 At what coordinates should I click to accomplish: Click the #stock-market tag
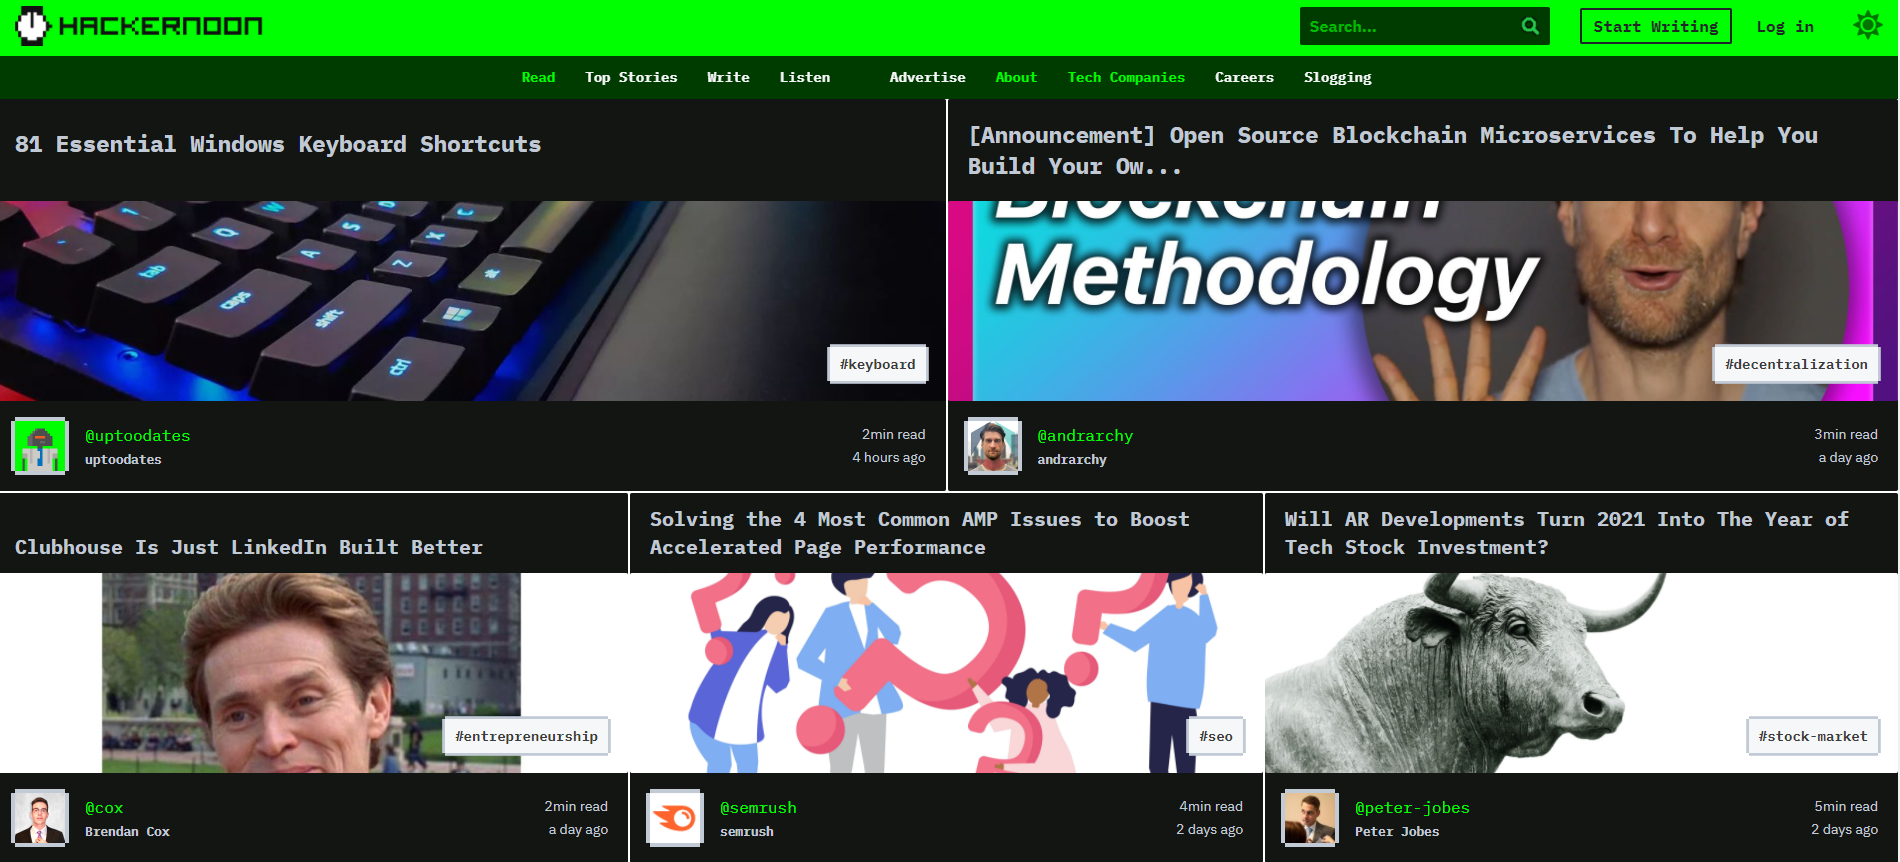click(x=1813, y=736)
